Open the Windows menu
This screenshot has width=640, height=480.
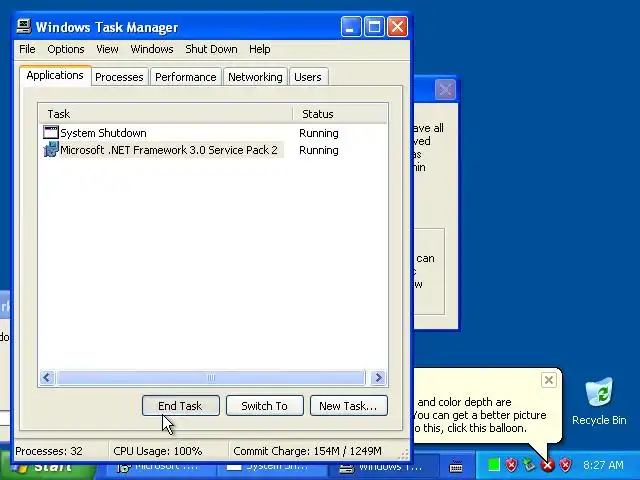(x=152, y=49)
